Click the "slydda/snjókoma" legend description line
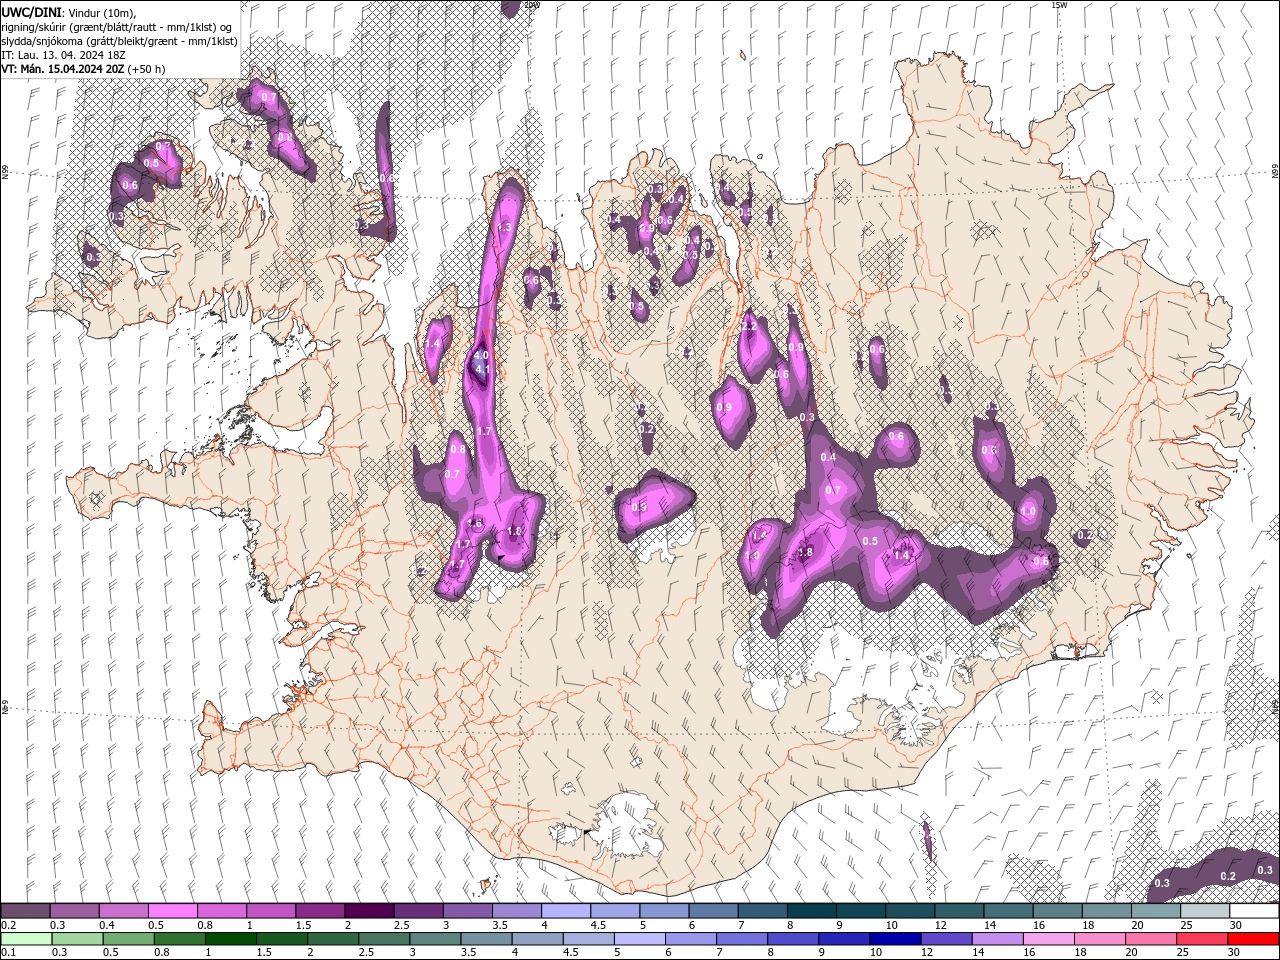This screenshot has height=960, width=1280. pos(120,41)
